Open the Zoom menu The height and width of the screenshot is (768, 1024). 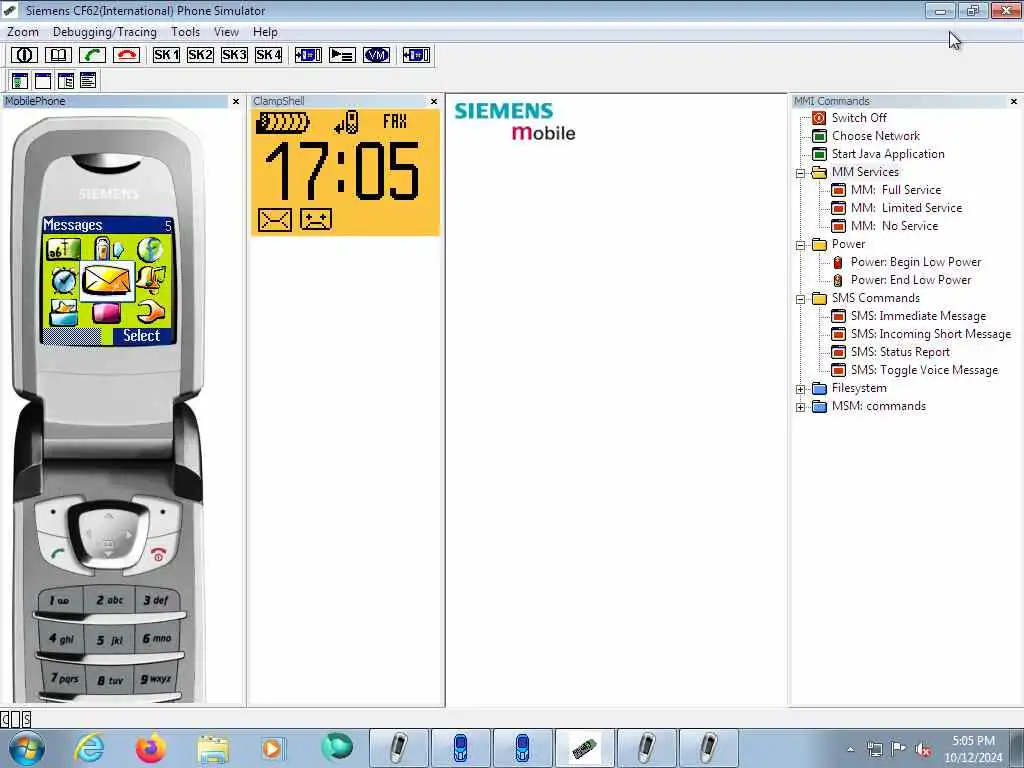coord(23,32)
